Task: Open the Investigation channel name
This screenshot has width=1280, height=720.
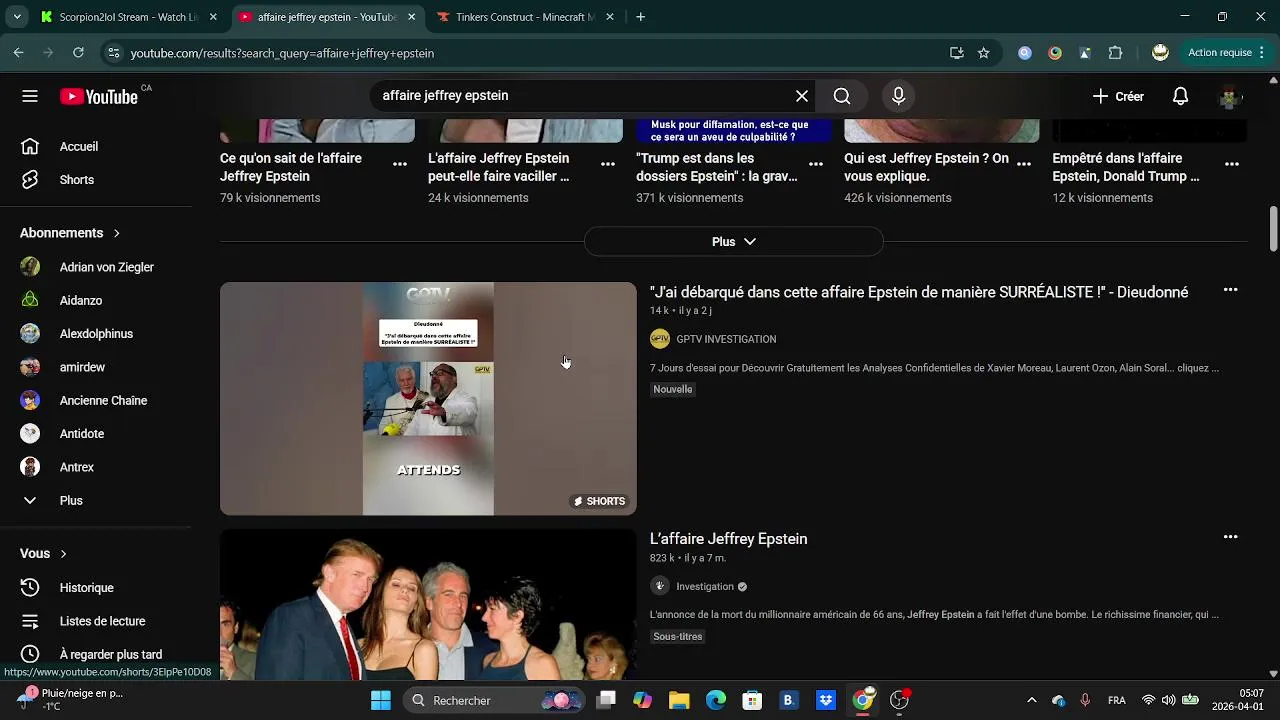Action: [704, 586]
